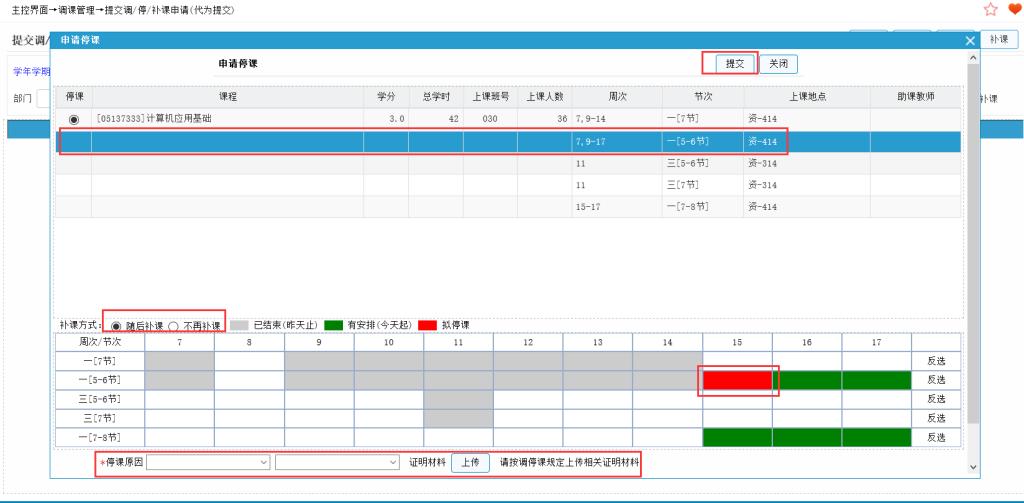Select the 计算机应用基础 course radio button
The image size is (1024, 503).
click(74, 119)
